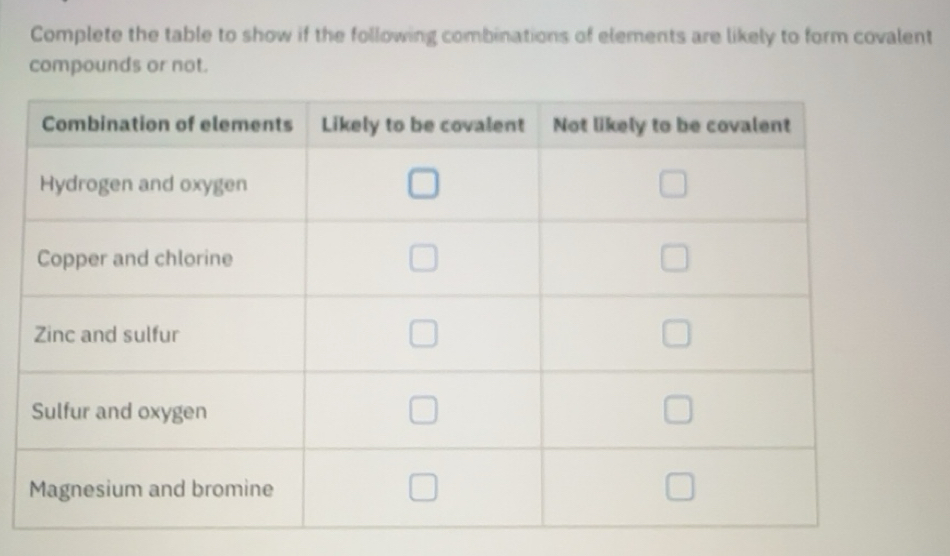Enable not likely covalent checkbox for Magnesium and bromine
The image size is (950, 556).
(x=678, y=487)
